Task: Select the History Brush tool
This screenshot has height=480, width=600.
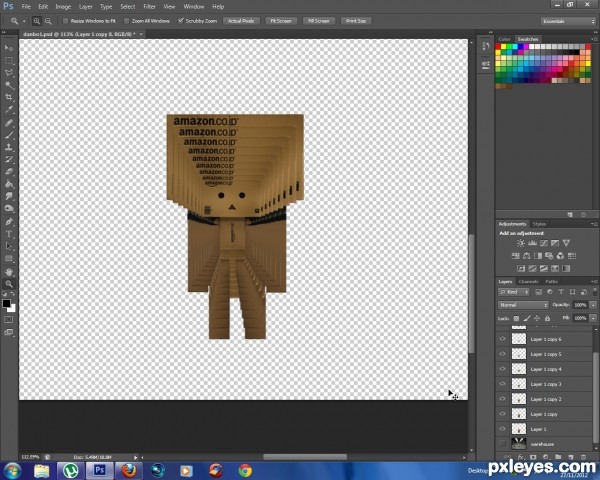Action: pyautogui.click(x=8, y=159)
